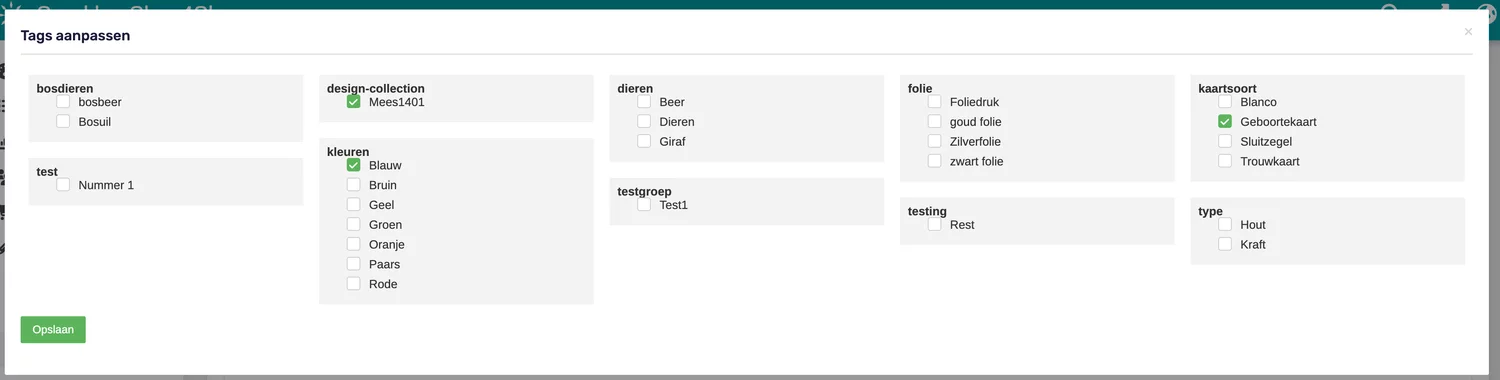Uncheck the Mees1401 design-collection checkbox
Viewport: 1500px width, 380px height.
pyautogui.click(x=354, y=102)
